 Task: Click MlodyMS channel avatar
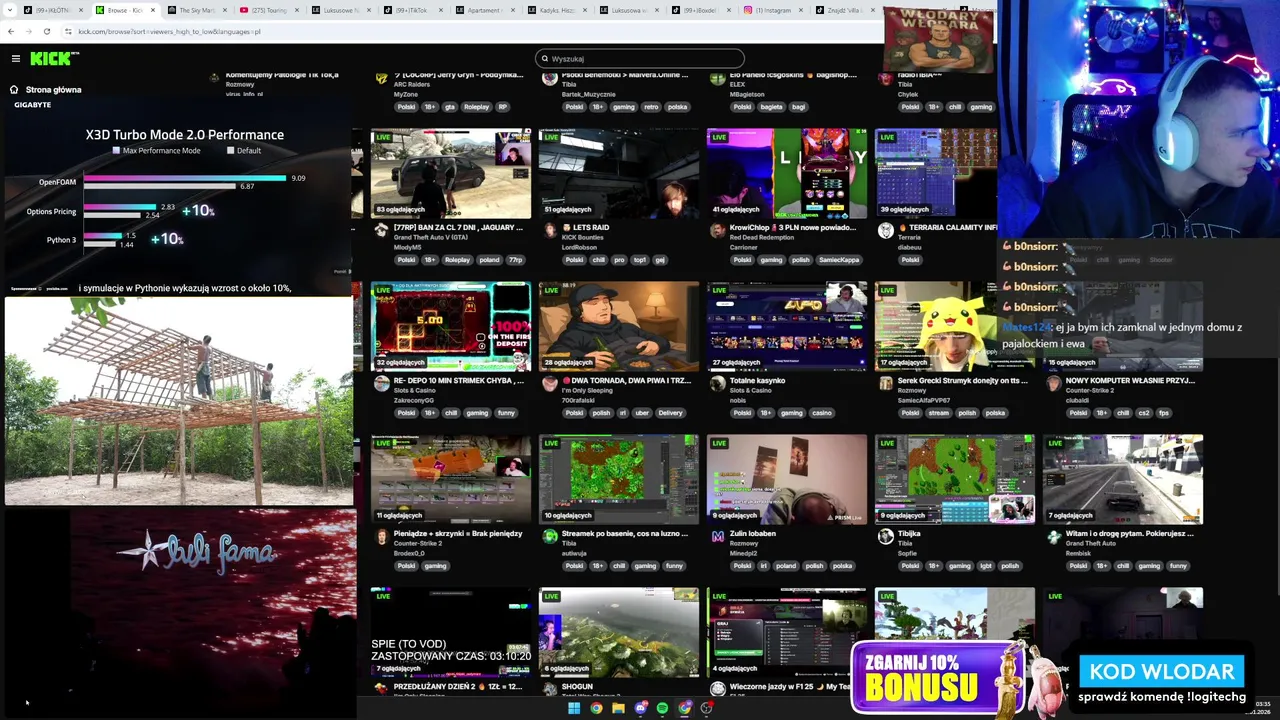[x=381, y=230]
